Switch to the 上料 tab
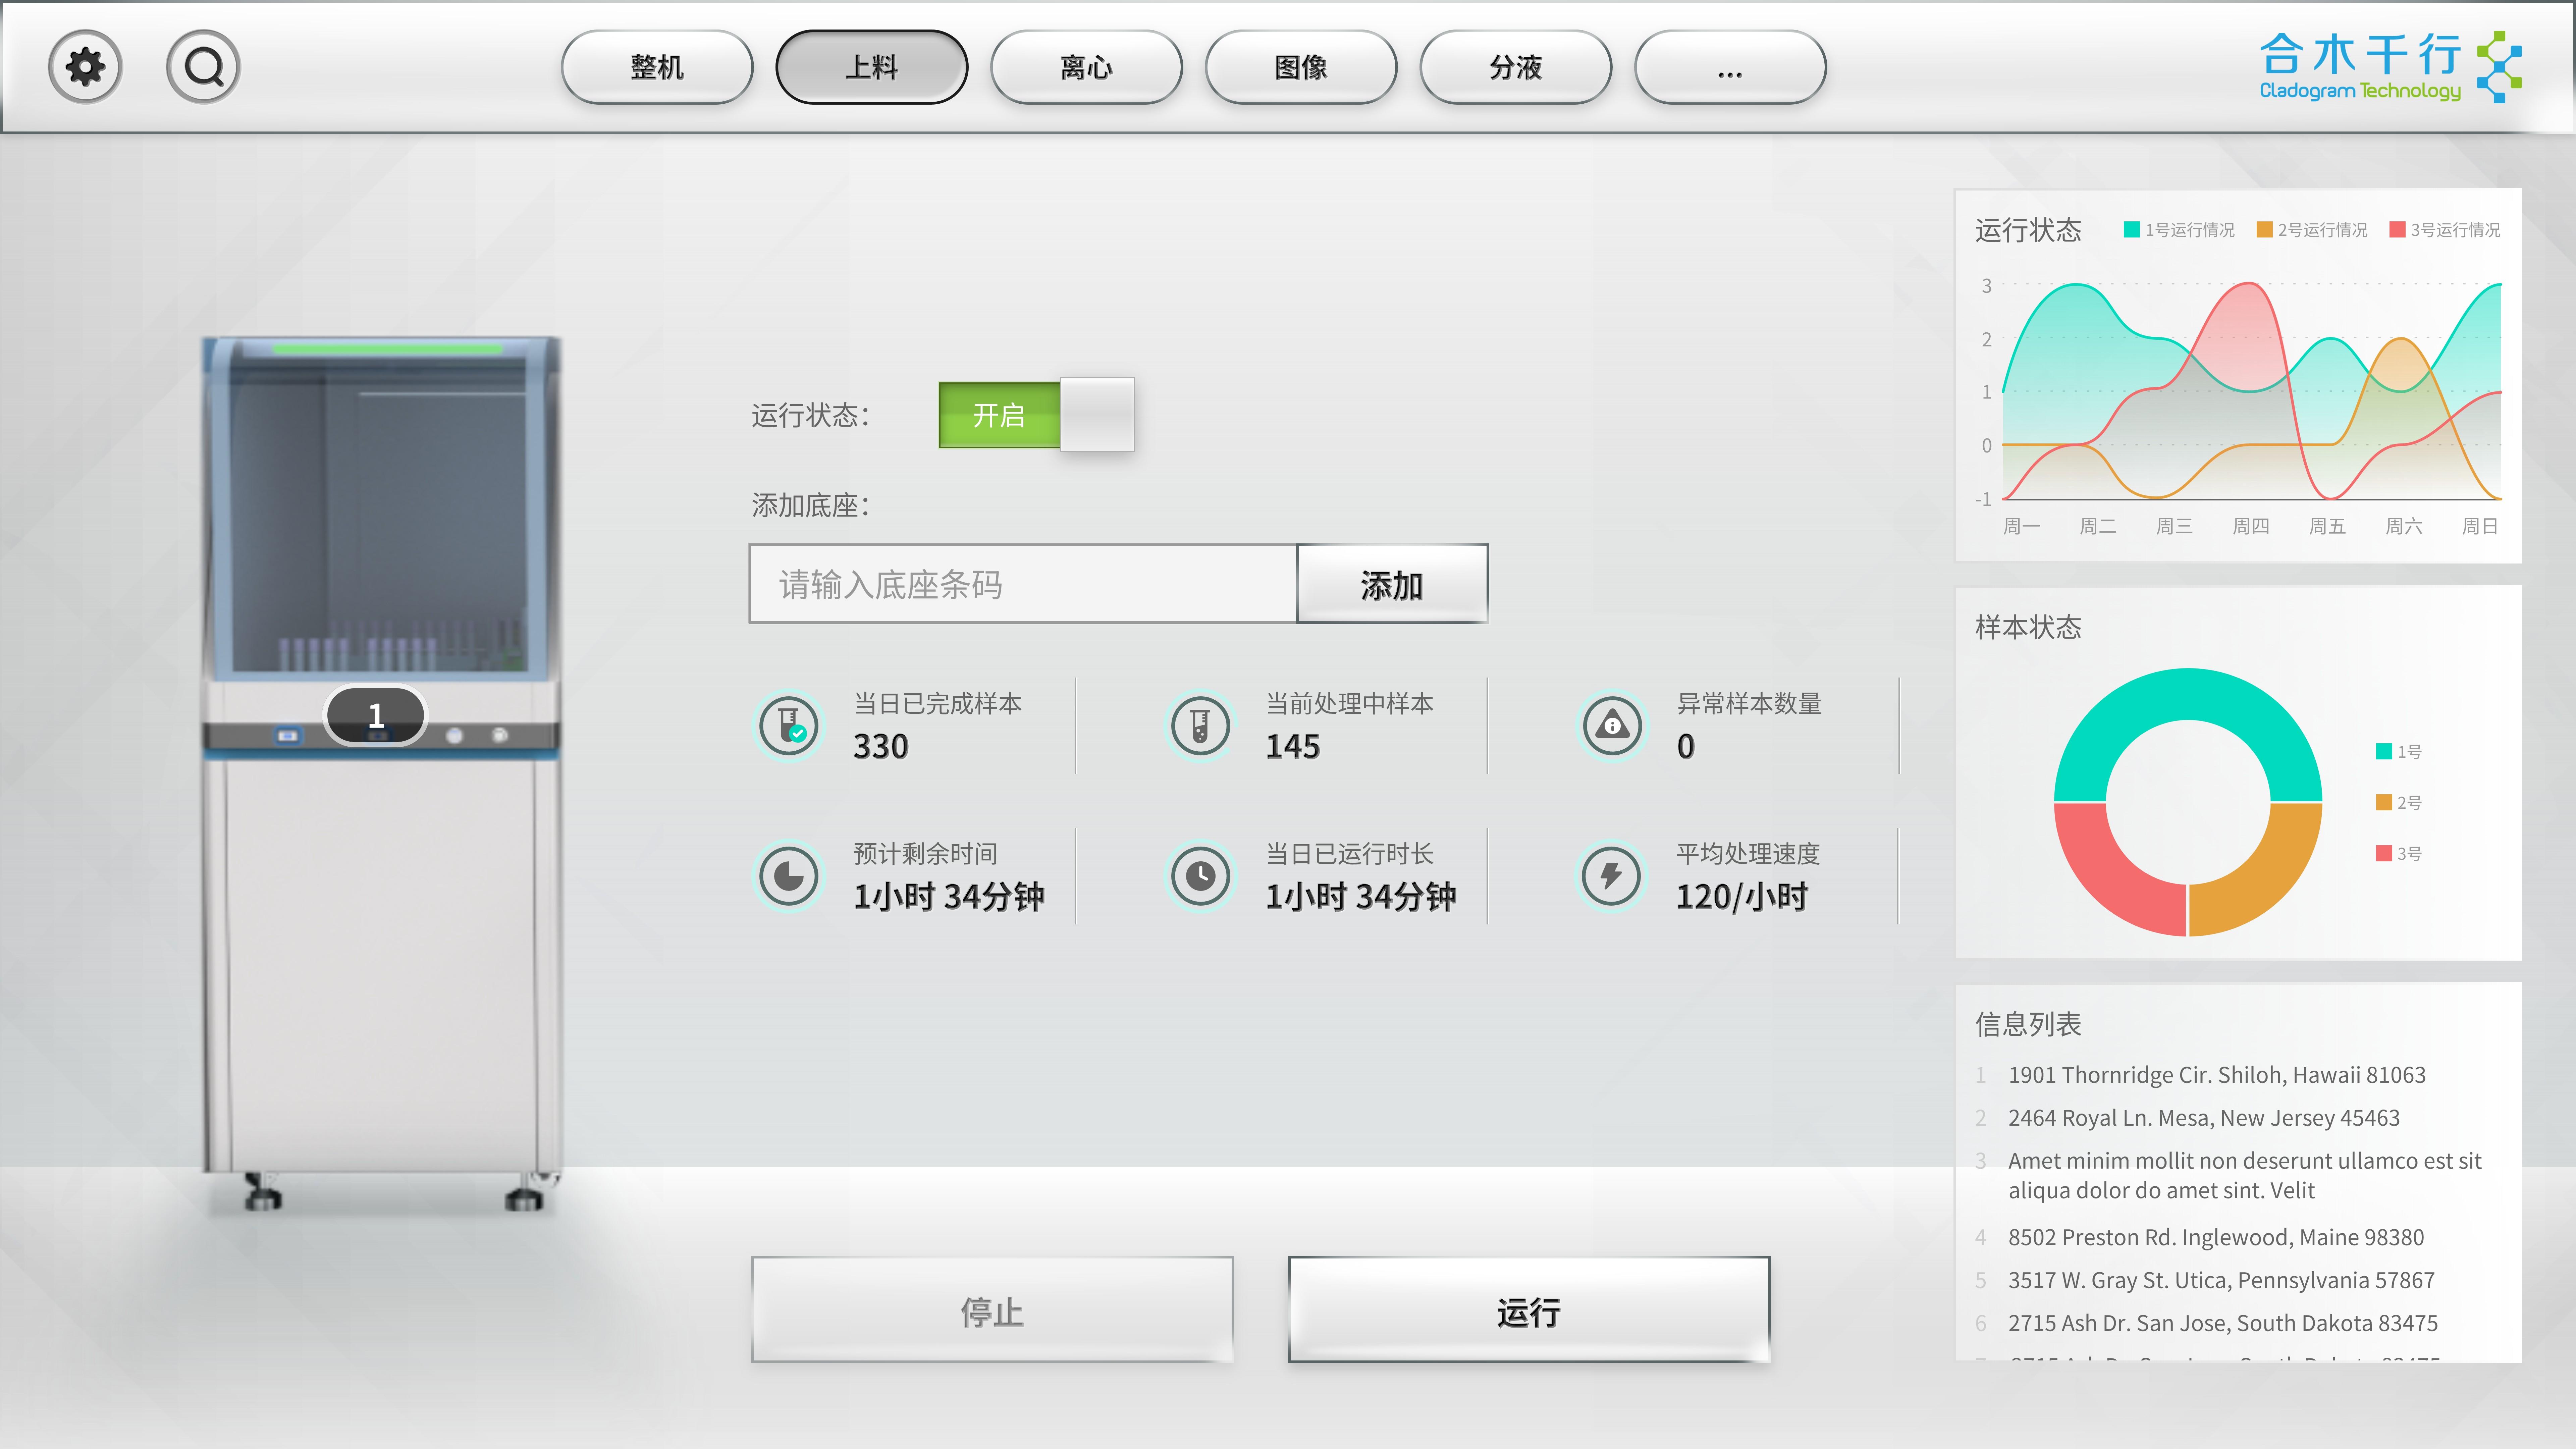This screenshot has width=2576, height=1449. [872, 67]
